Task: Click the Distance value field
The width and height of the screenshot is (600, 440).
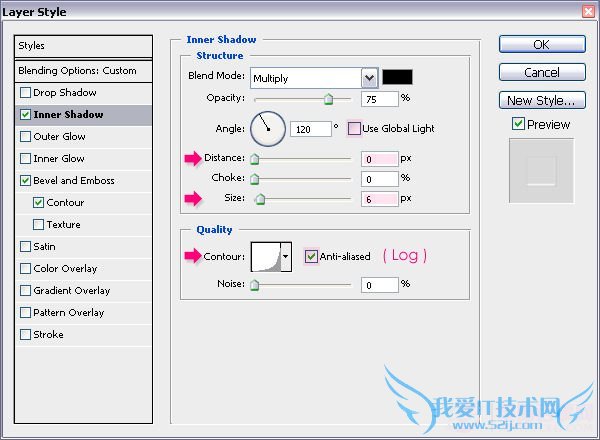Action: click(380, 159)
